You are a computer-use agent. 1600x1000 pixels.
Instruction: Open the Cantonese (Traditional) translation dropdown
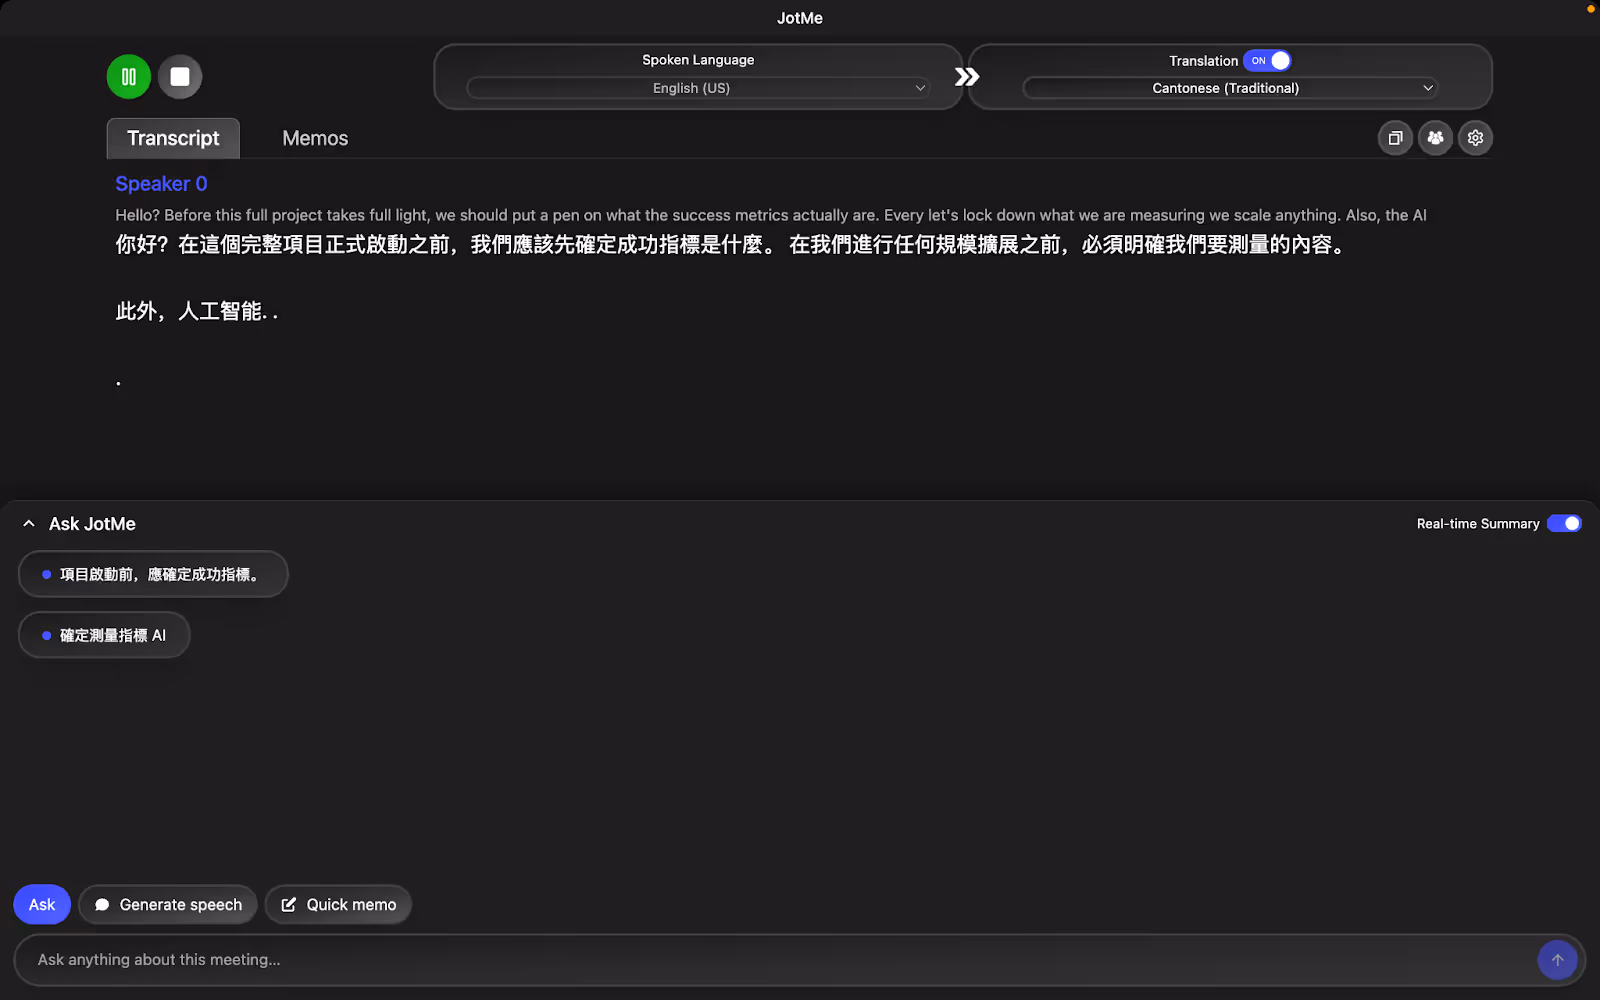(1230, 88)
